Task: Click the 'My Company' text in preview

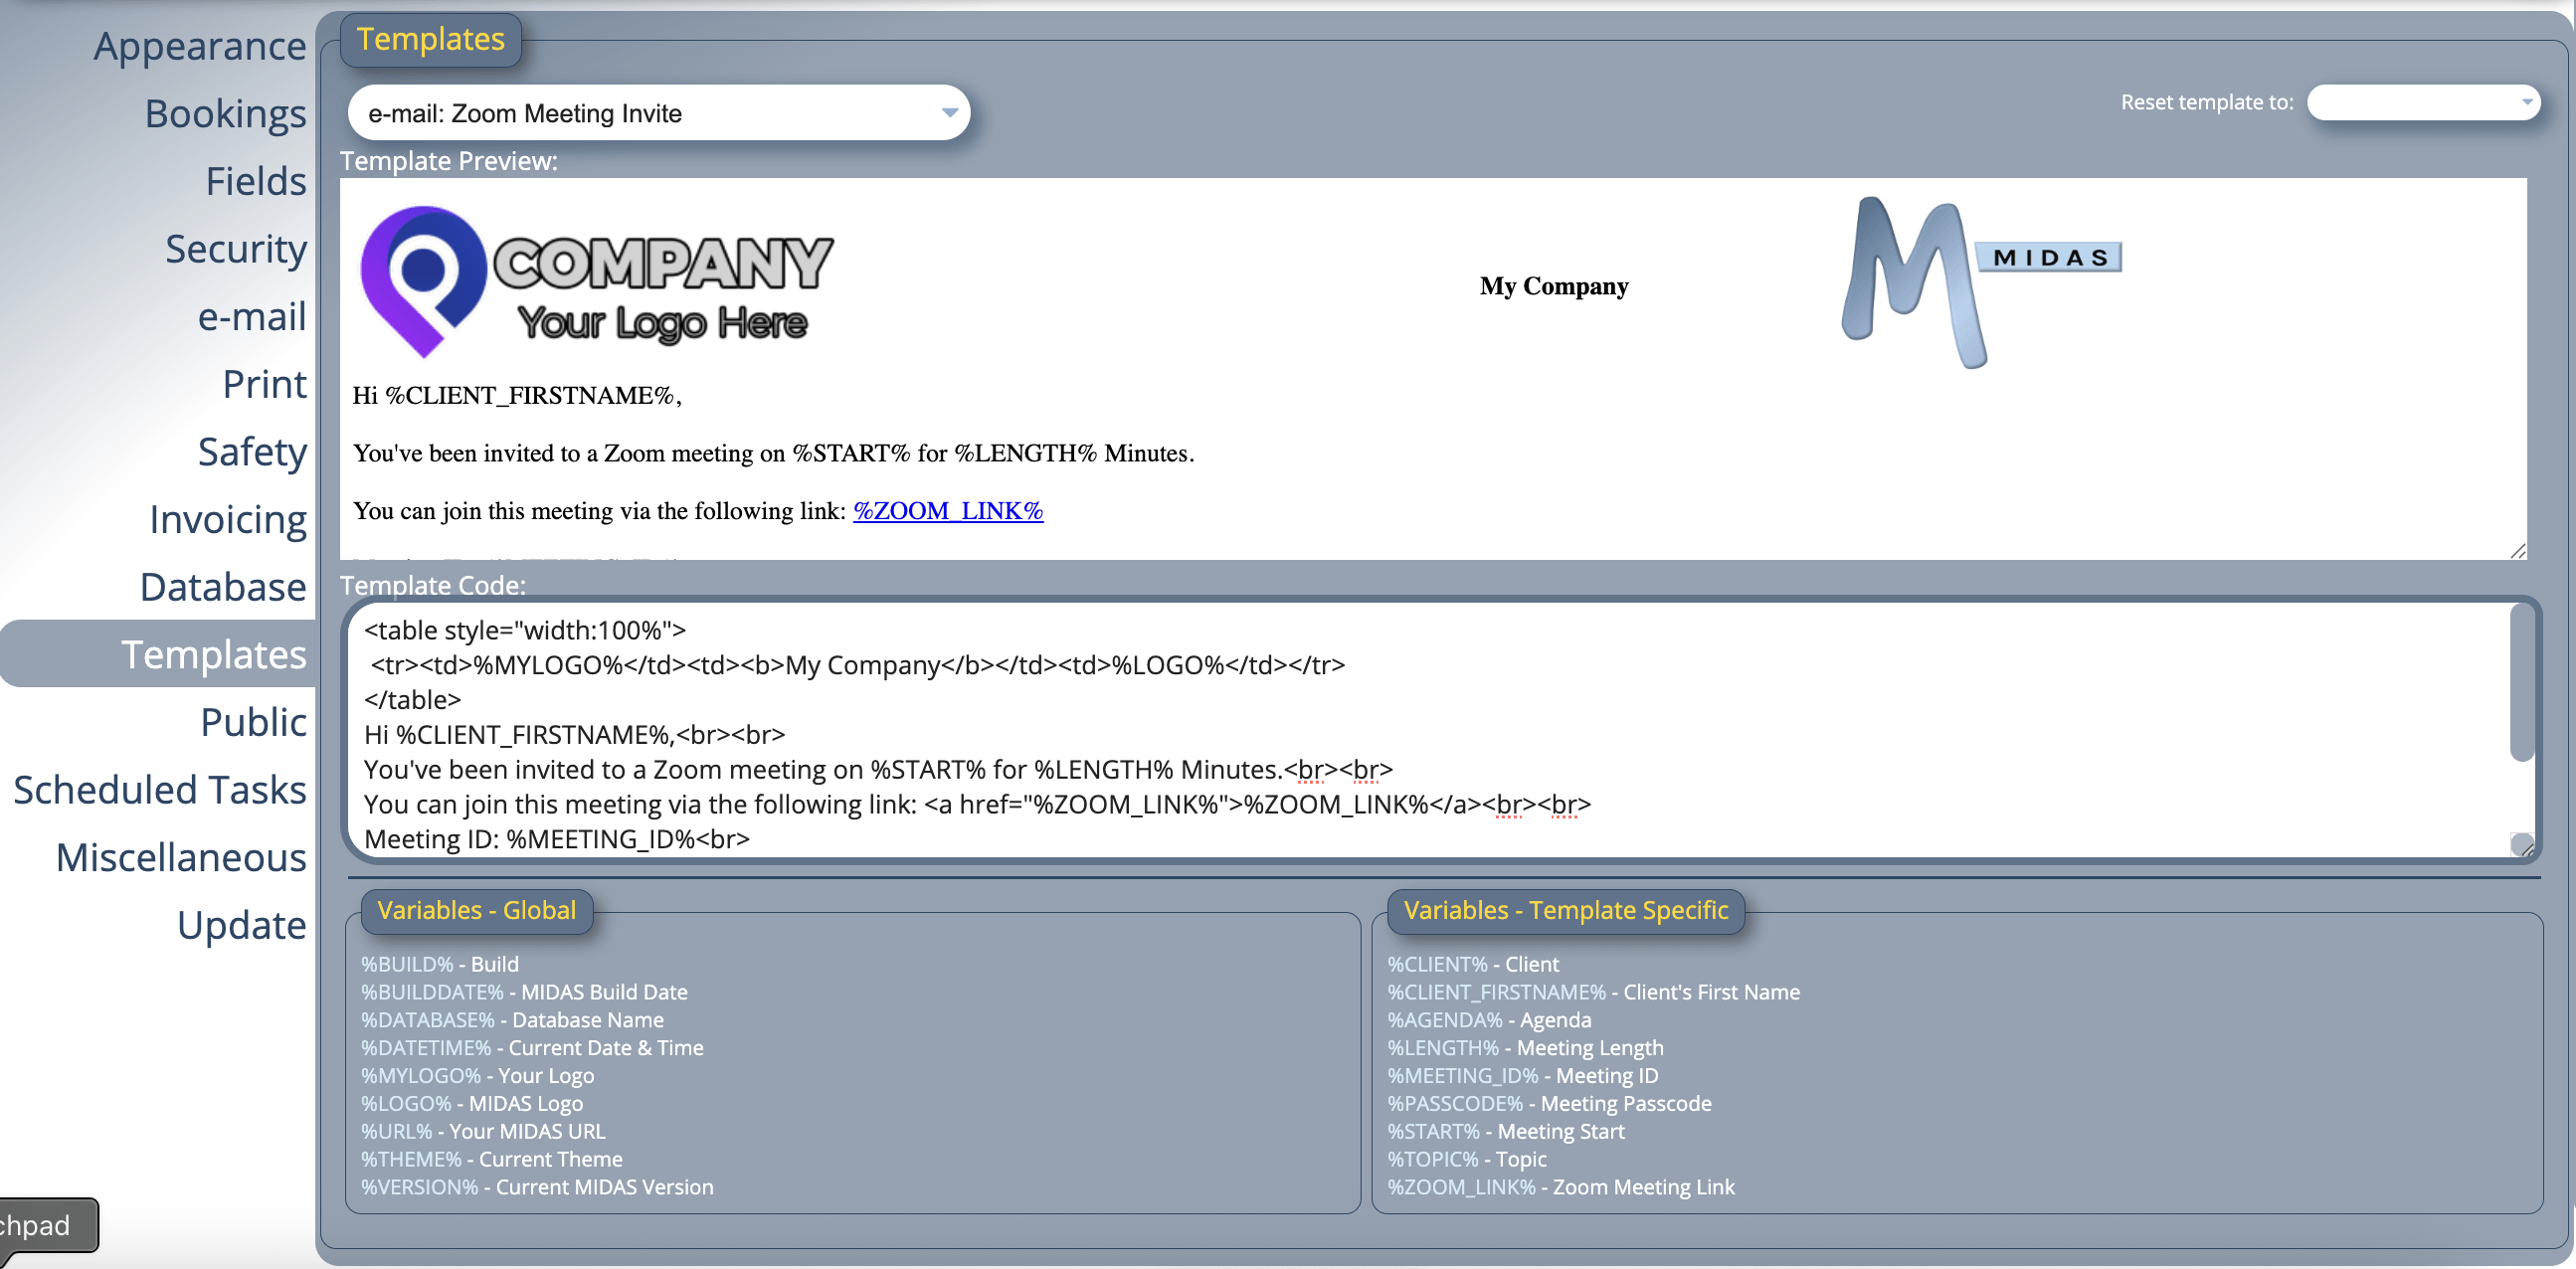Action: 1554,286
